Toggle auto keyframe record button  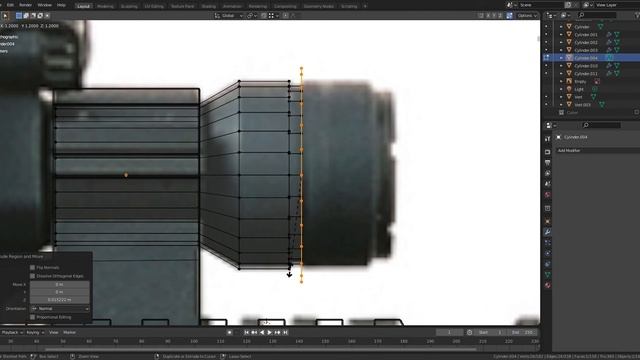229,333
